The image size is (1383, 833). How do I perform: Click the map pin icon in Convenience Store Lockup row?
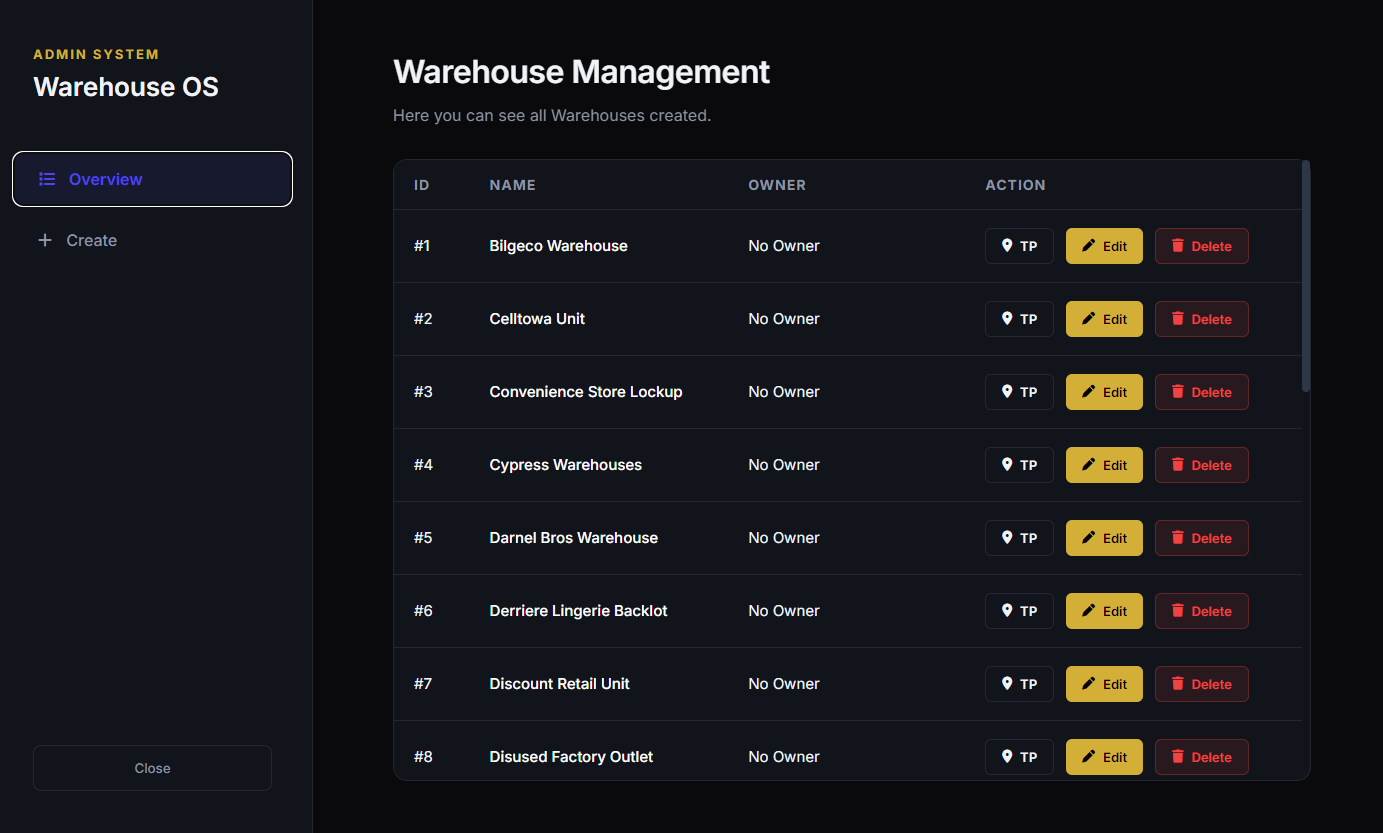coord(1007,392)
